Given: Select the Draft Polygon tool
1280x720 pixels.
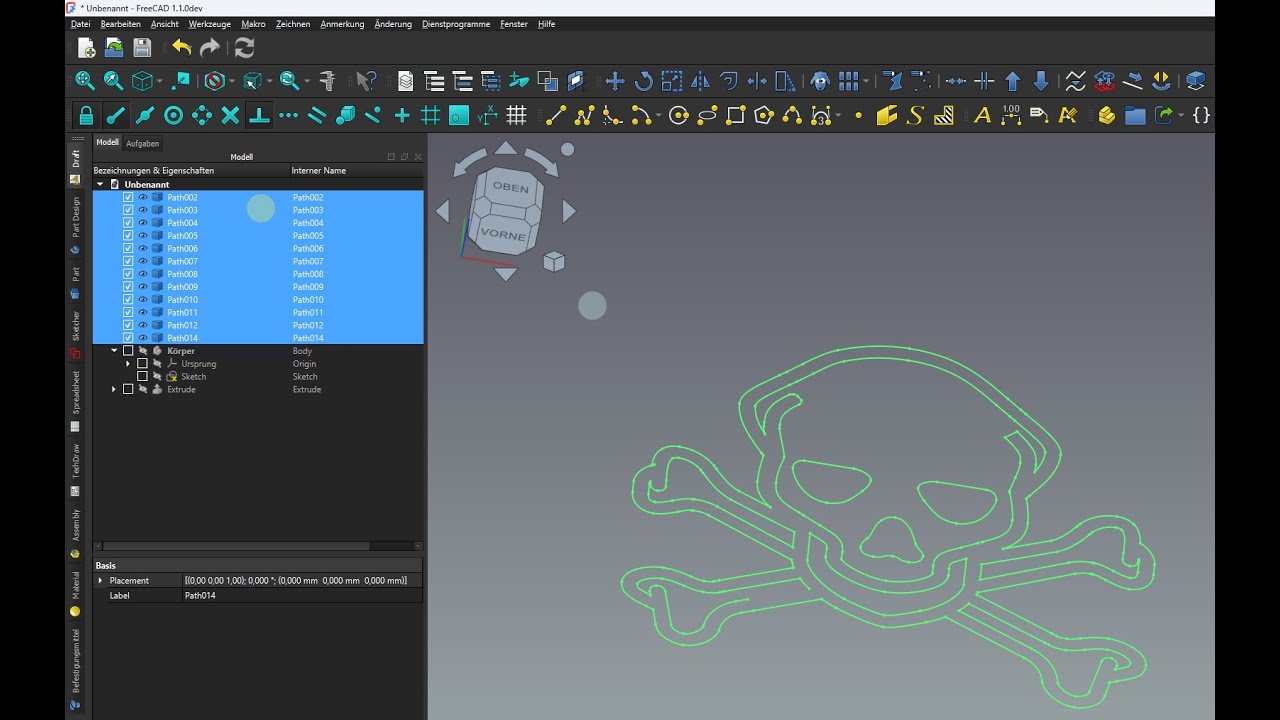Looking at the screenshot, I should [x=764, y=115].
